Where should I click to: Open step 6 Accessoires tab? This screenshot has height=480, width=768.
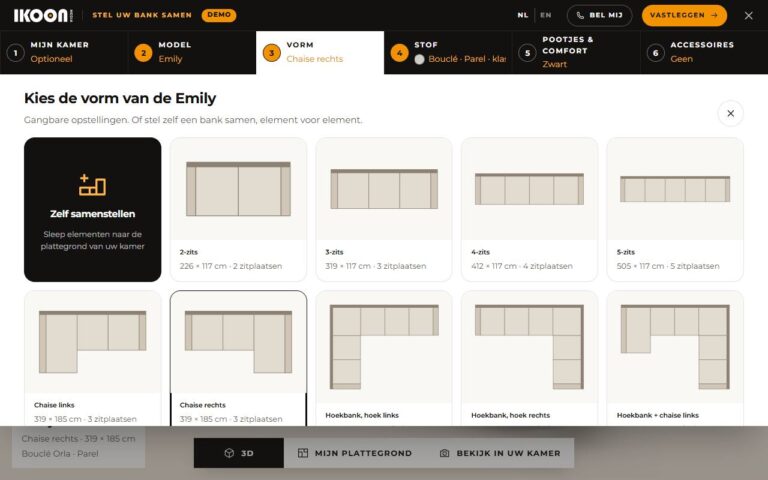click(x=704, y=52)
